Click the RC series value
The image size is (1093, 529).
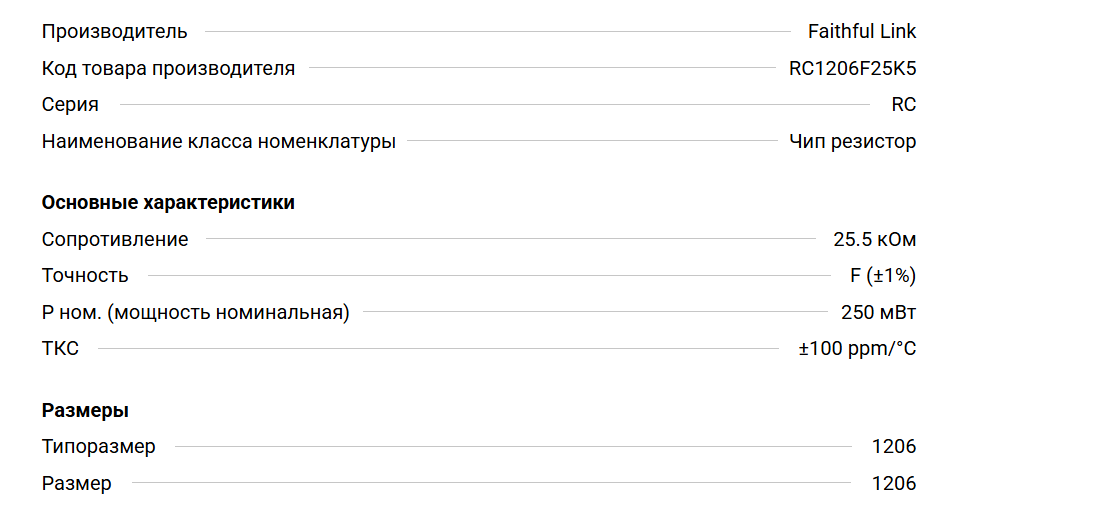903,105
